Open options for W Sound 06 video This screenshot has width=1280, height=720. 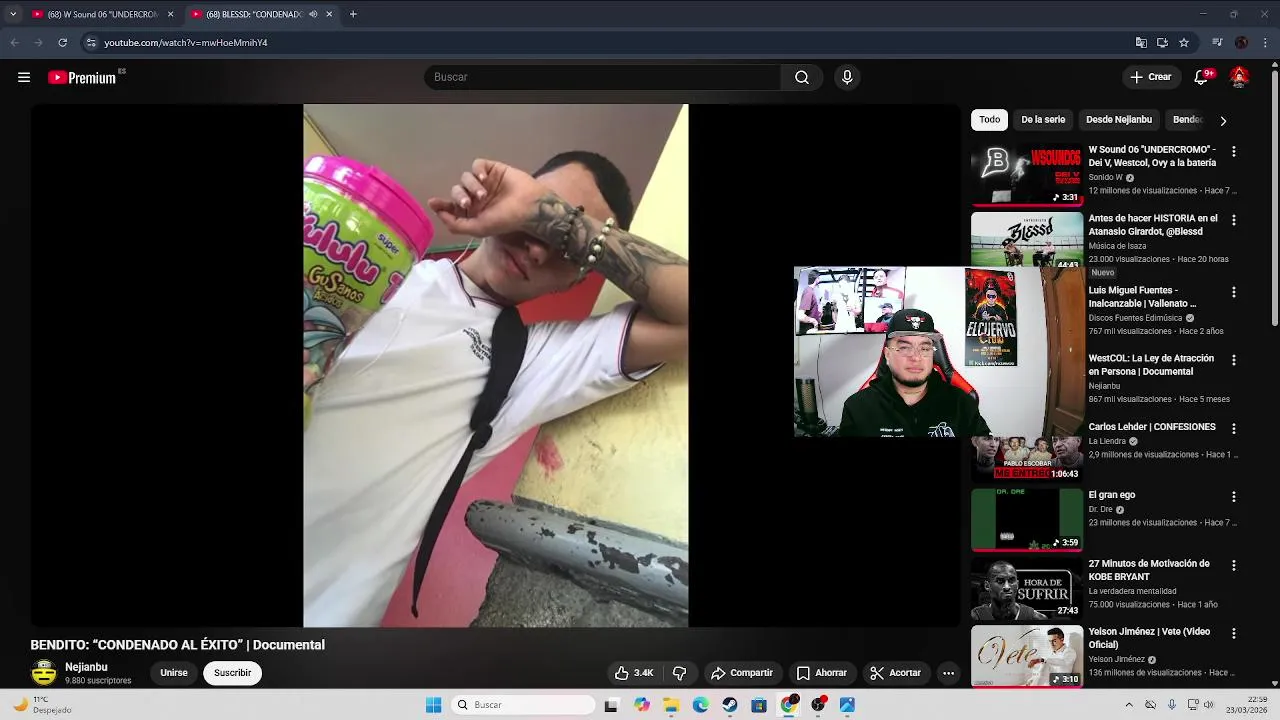coord(1233,151)
